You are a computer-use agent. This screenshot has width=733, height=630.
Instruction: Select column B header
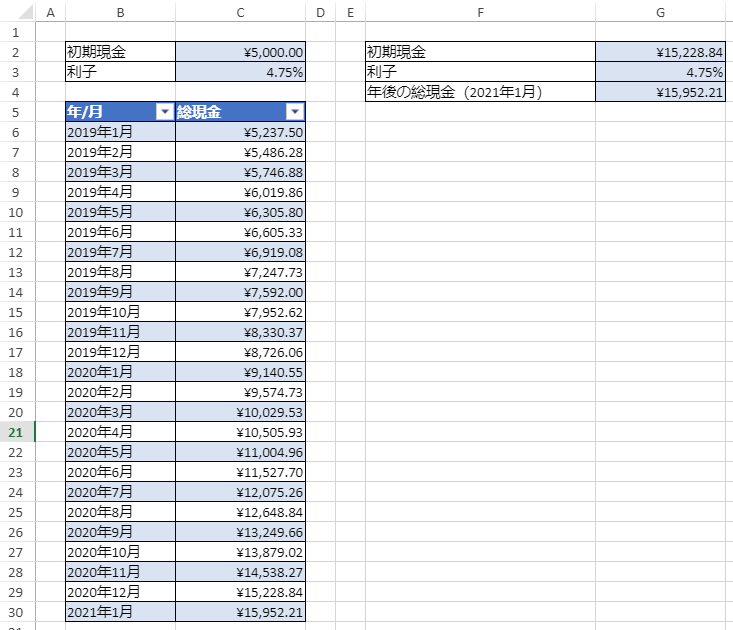[x=120, y=12]
